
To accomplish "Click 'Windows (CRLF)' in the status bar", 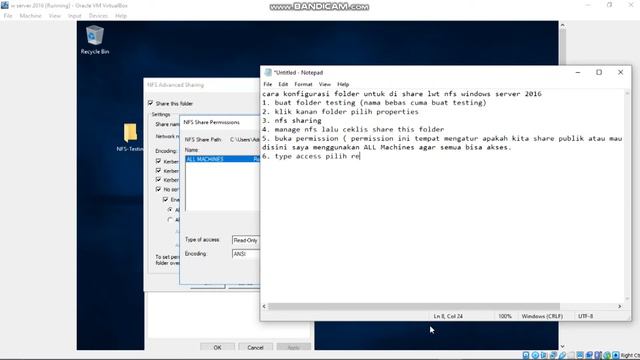I will [x=542, y=316].
